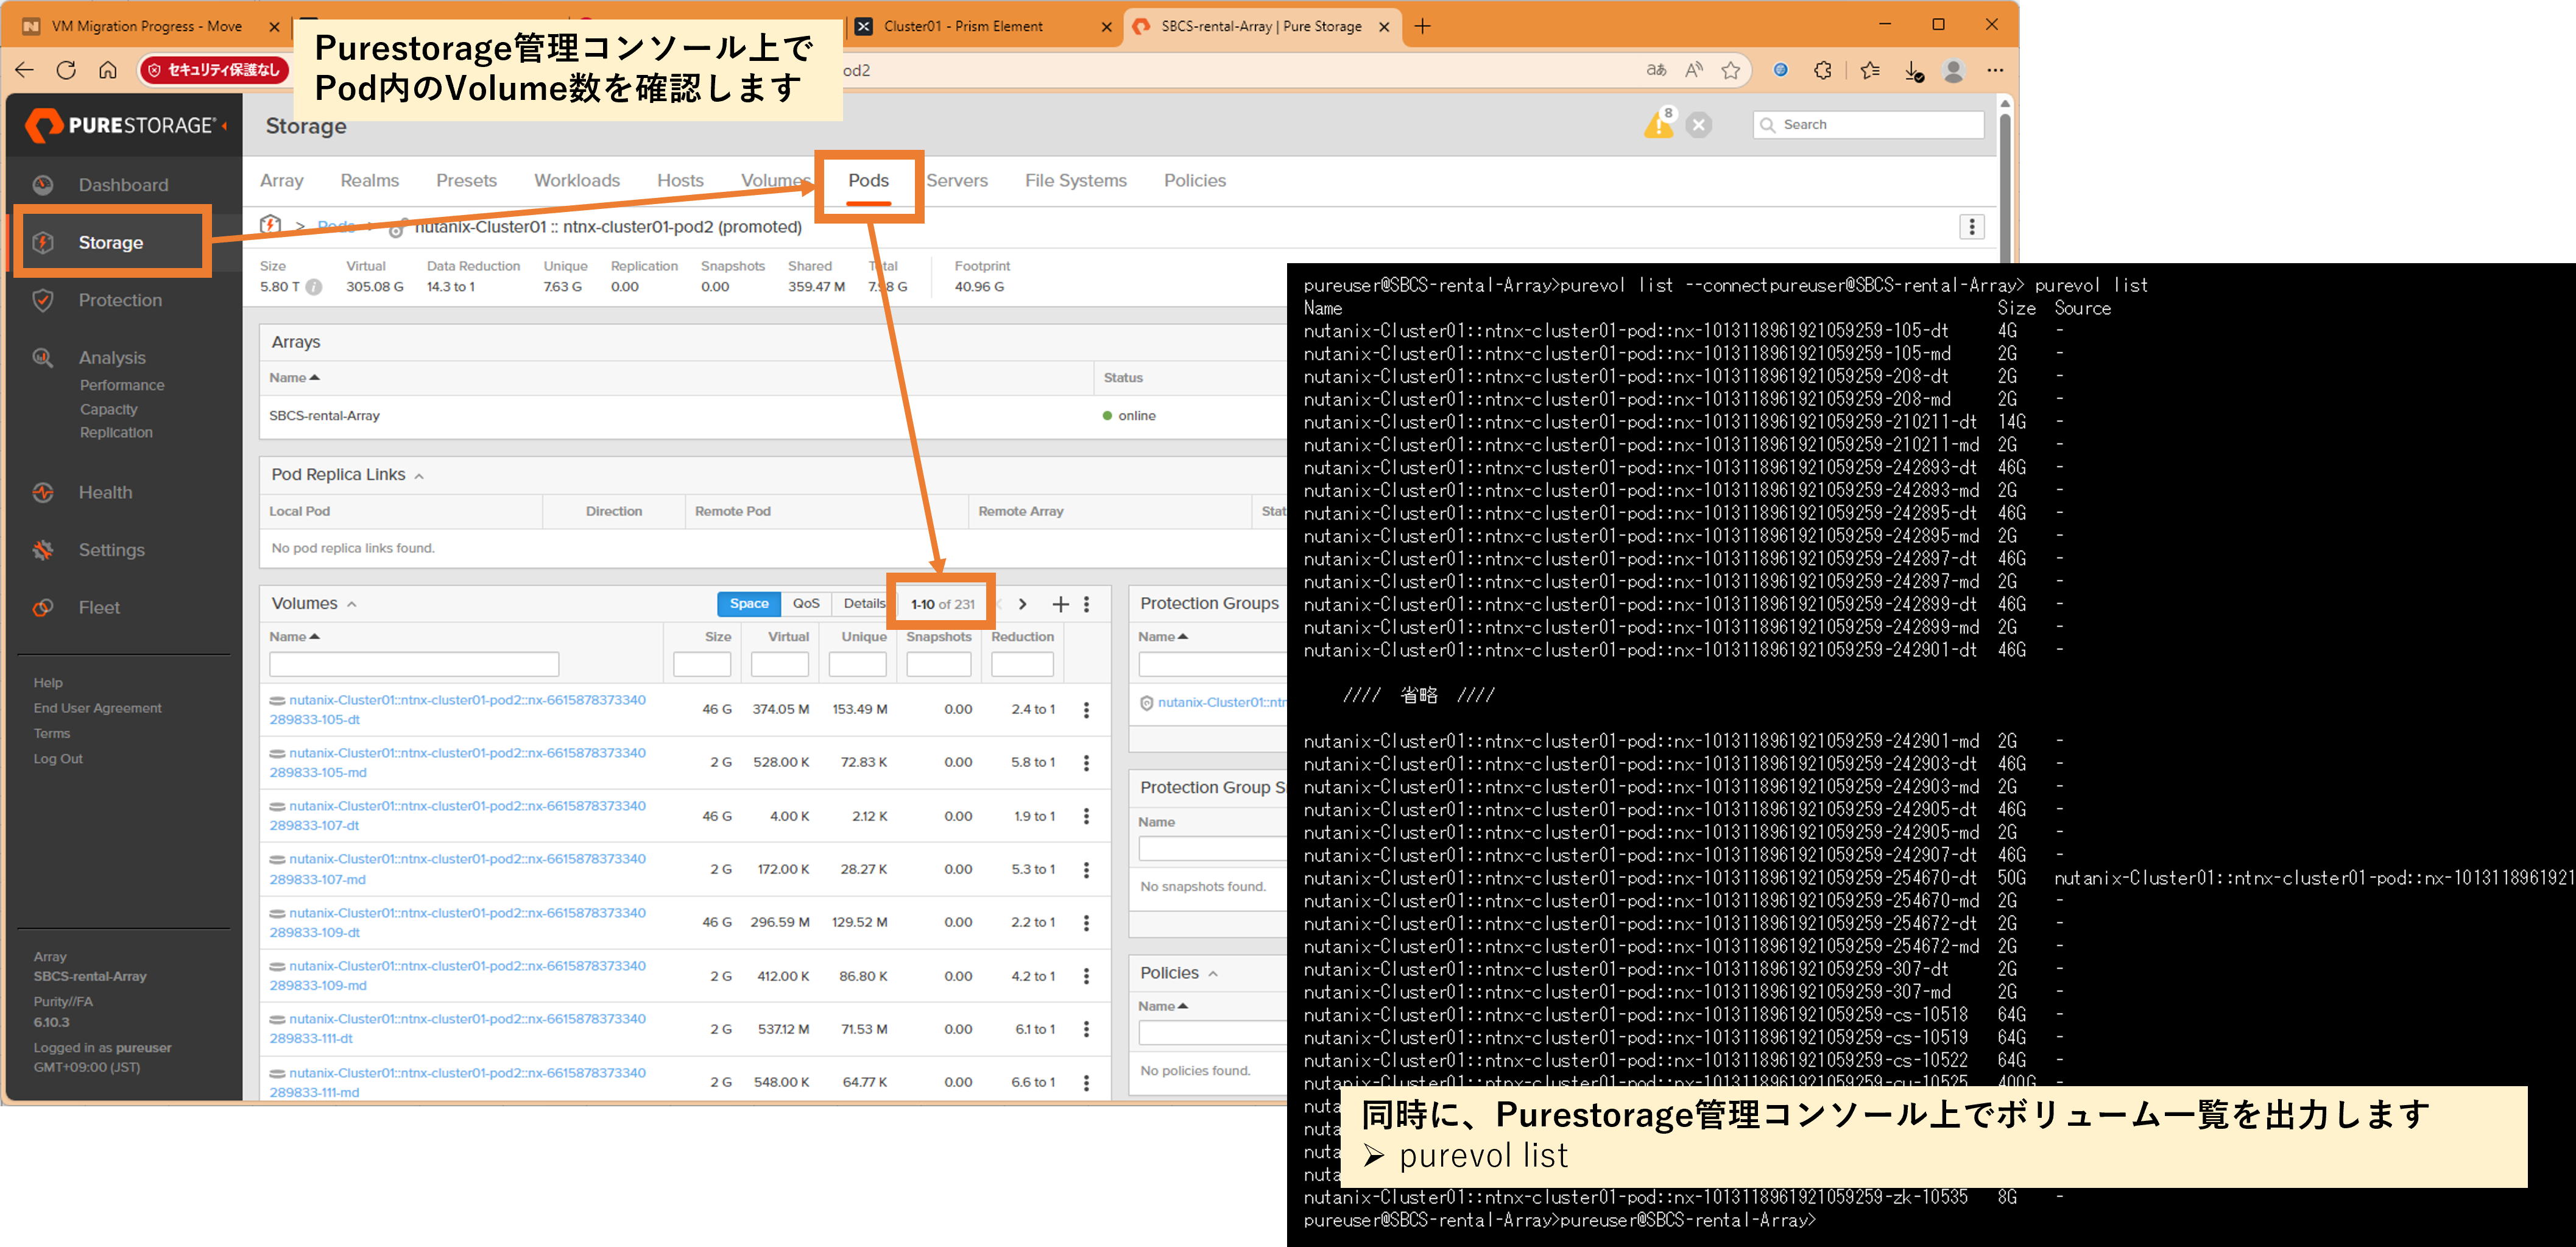The width and height of the screenshot is (2576, 1247).
Task: Click the browser back arrow
Action: point(25,70)
